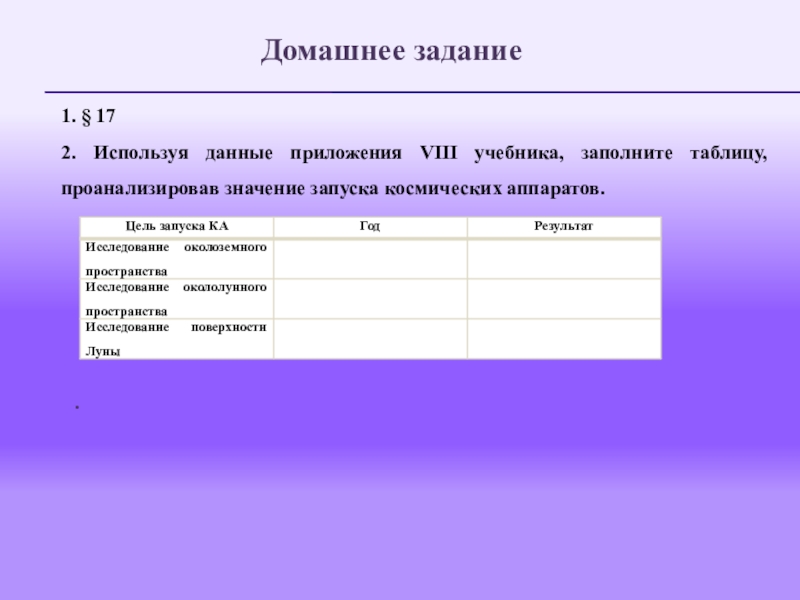Click the "Исследование окололунного пространства" row label

point(176,299)
